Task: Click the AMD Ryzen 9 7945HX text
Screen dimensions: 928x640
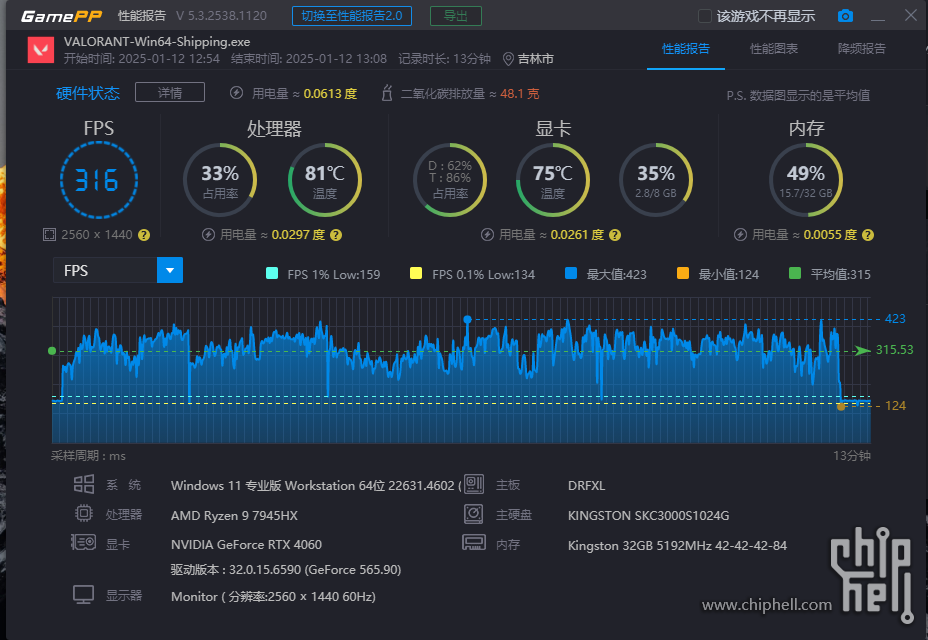Action: coord(234,516)
